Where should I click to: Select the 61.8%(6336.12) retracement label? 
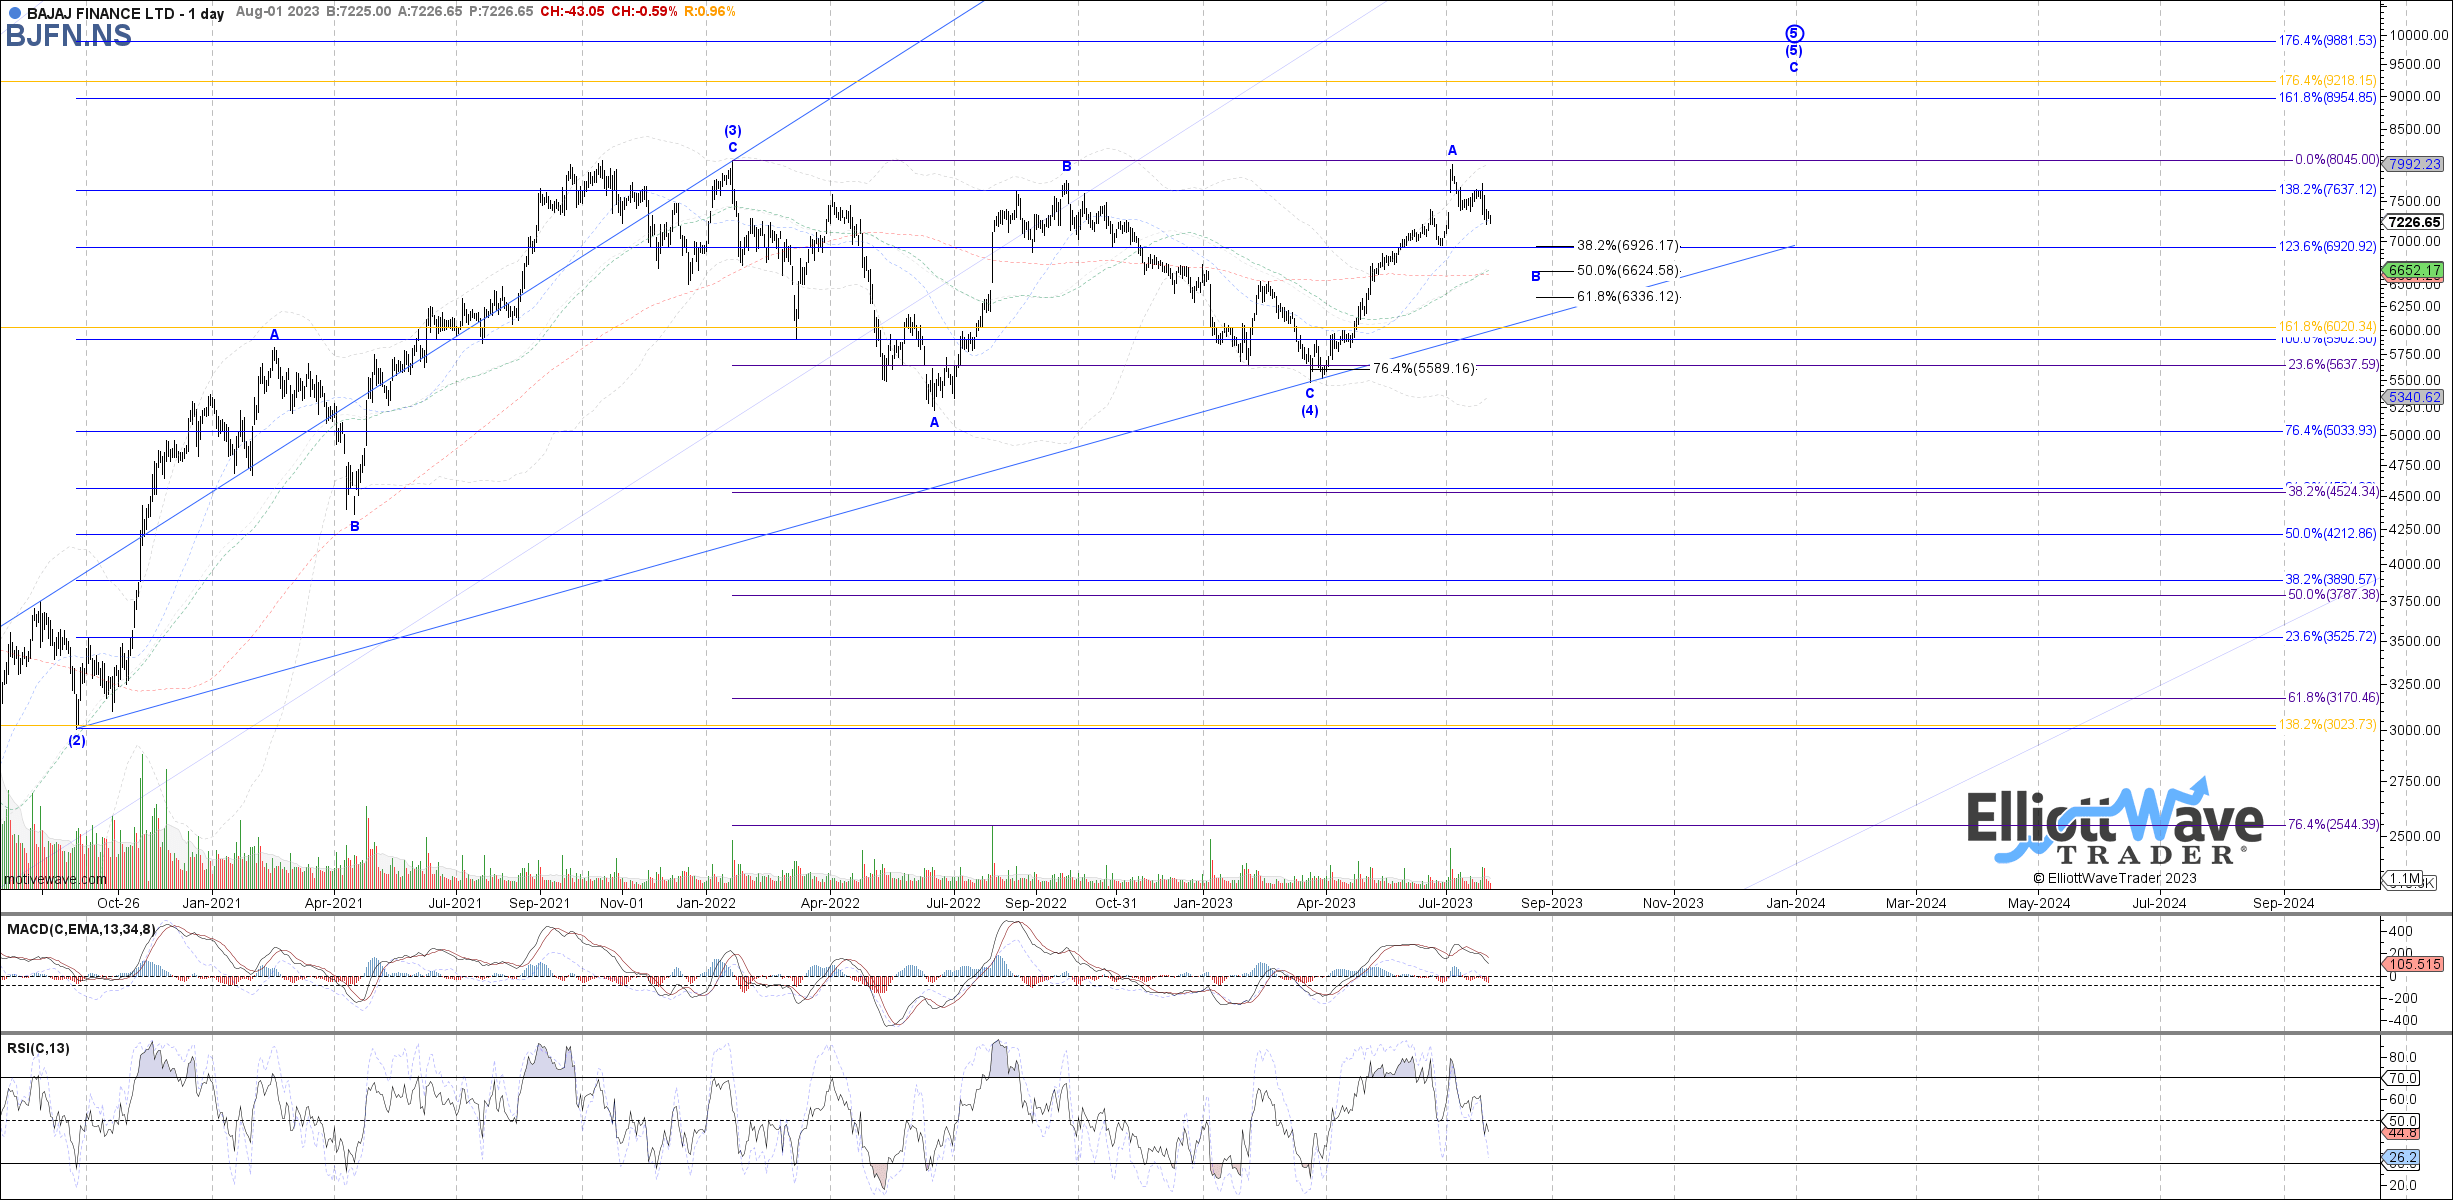(1627, 296)
